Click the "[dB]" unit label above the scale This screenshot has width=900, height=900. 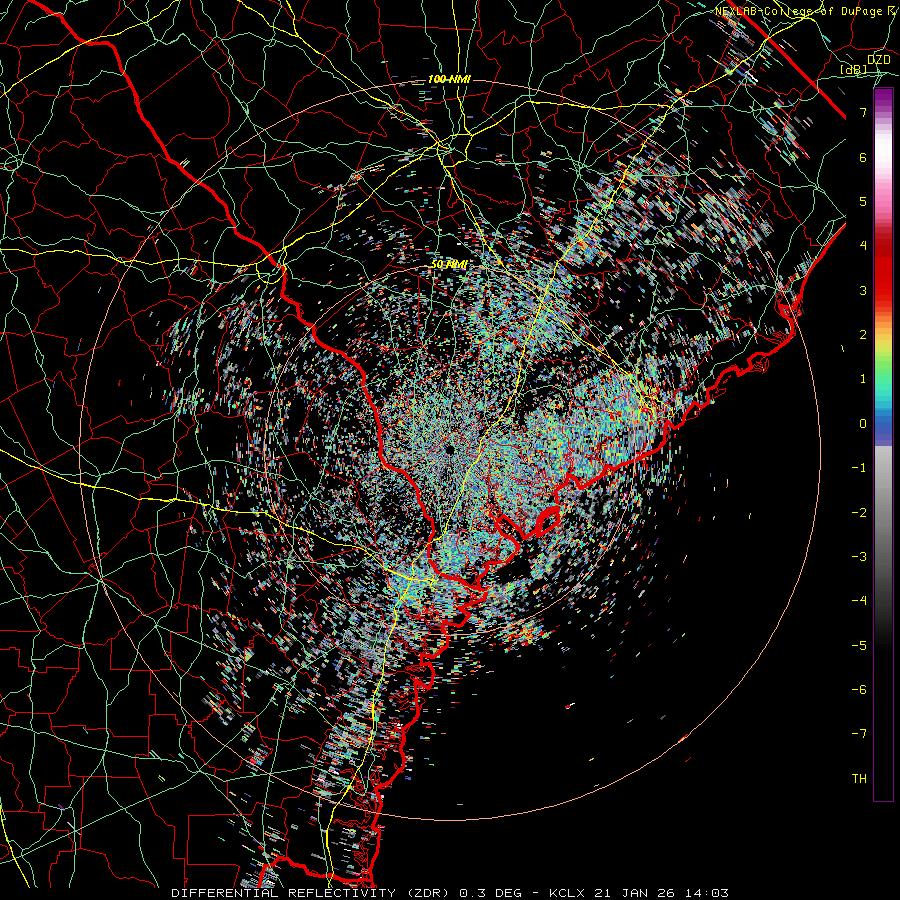(x=854, y=70)
